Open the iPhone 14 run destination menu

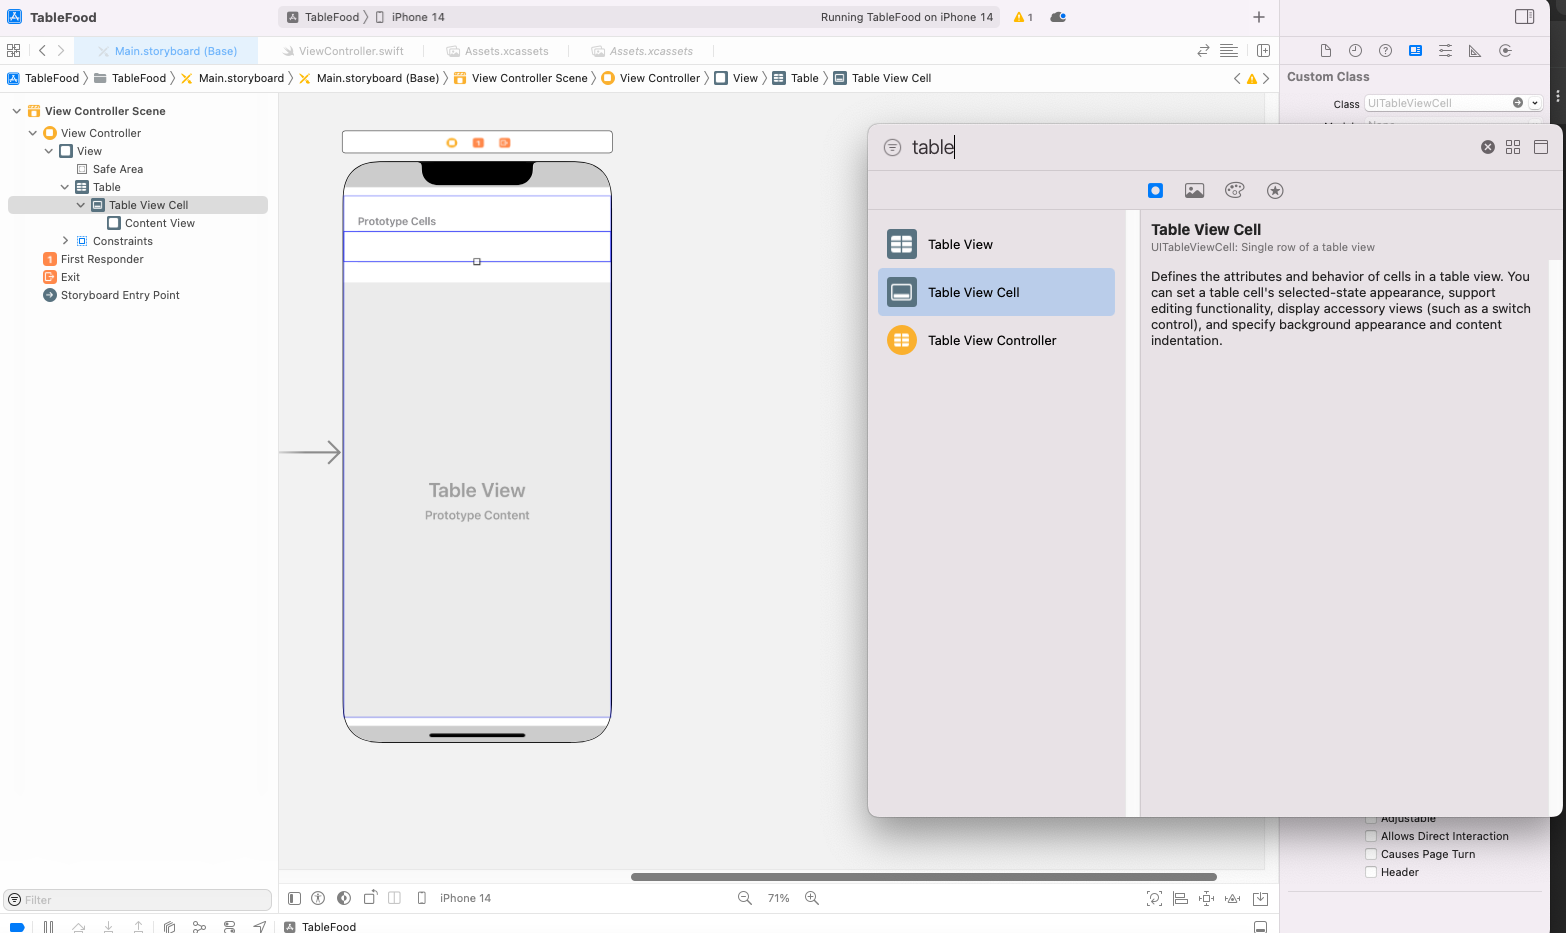tap(411, 17)
